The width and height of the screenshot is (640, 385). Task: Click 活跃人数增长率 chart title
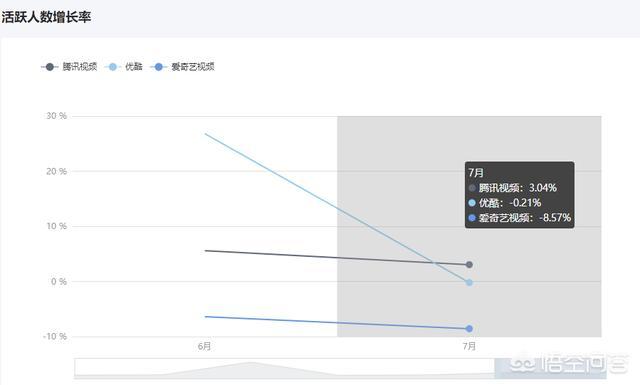click(x=46, y=17)
